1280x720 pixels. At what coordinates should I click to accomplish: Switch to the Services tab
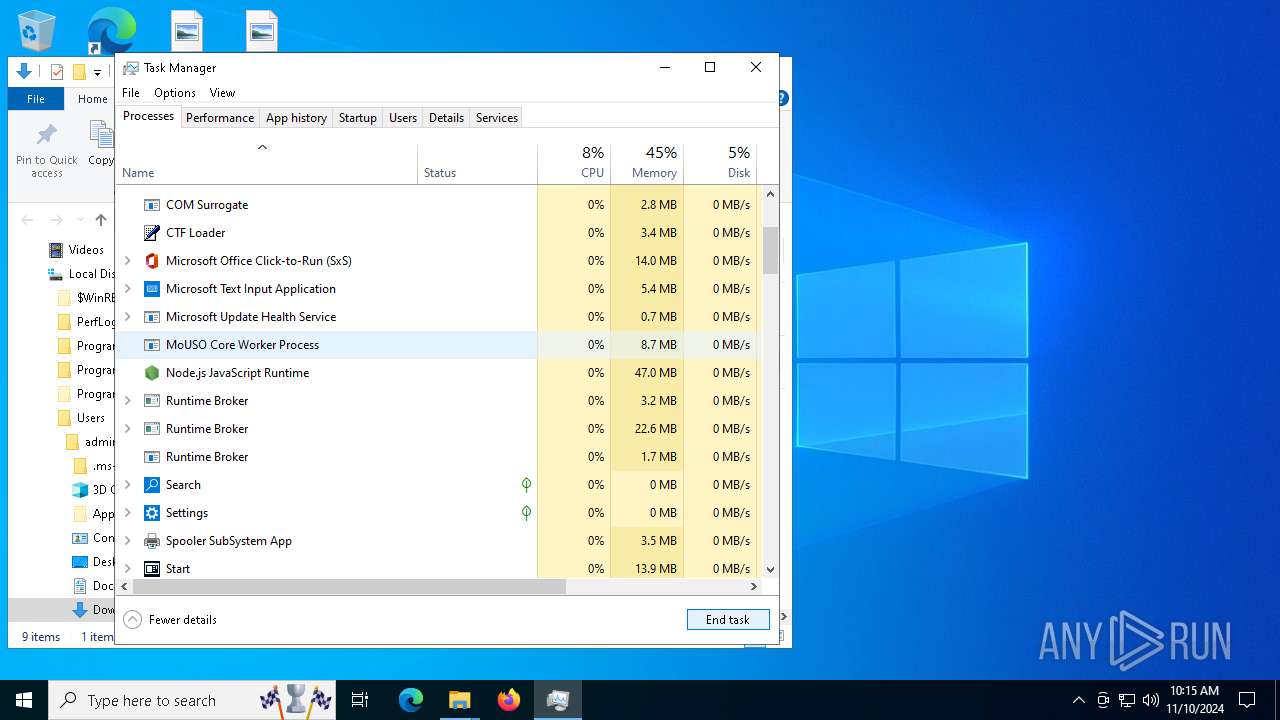click(497, 118)
